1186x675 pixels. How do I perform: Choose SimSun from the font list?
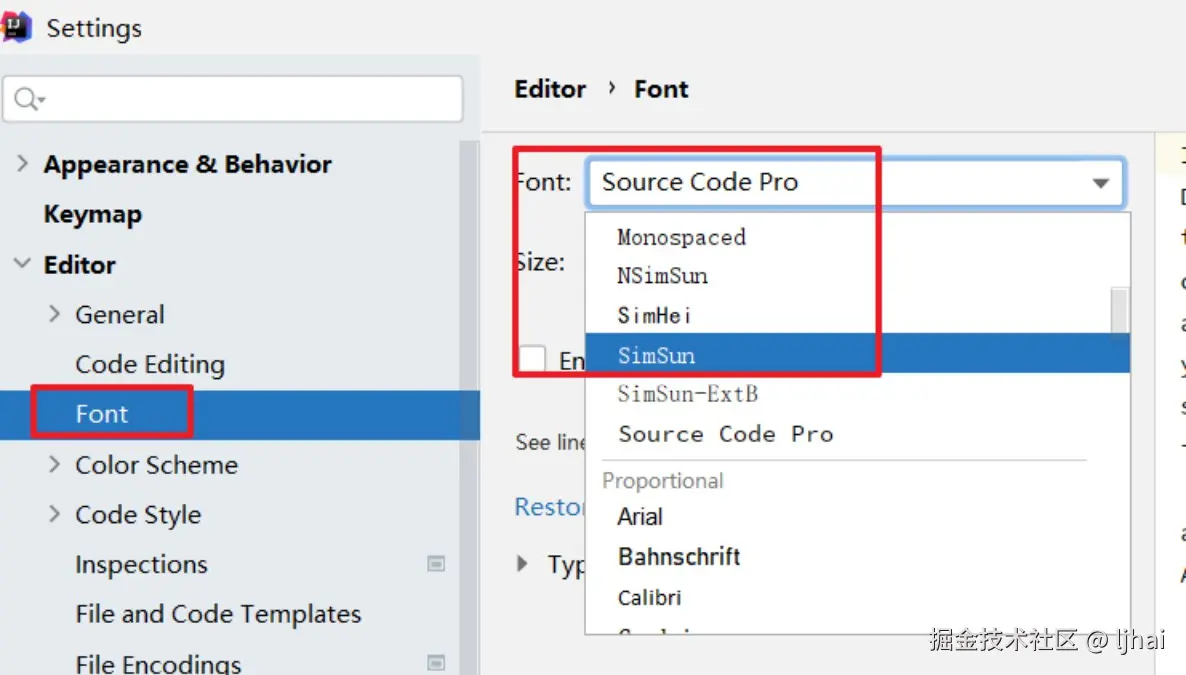click(656, 355)
